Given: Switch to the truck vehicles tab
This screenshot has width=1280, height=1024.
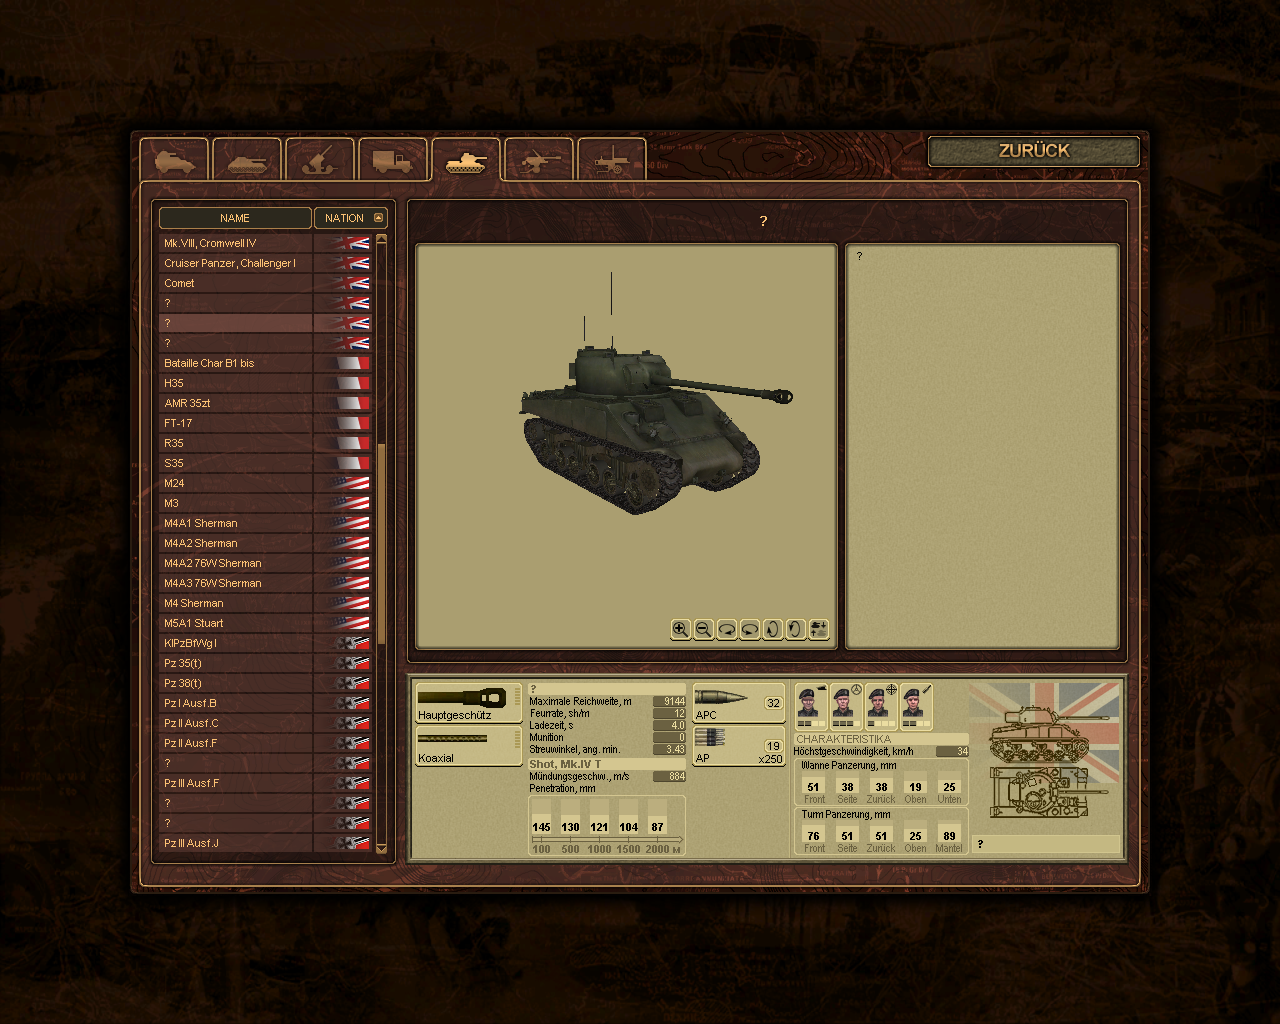Looking at the screenshot, I should tap(393, 160).
